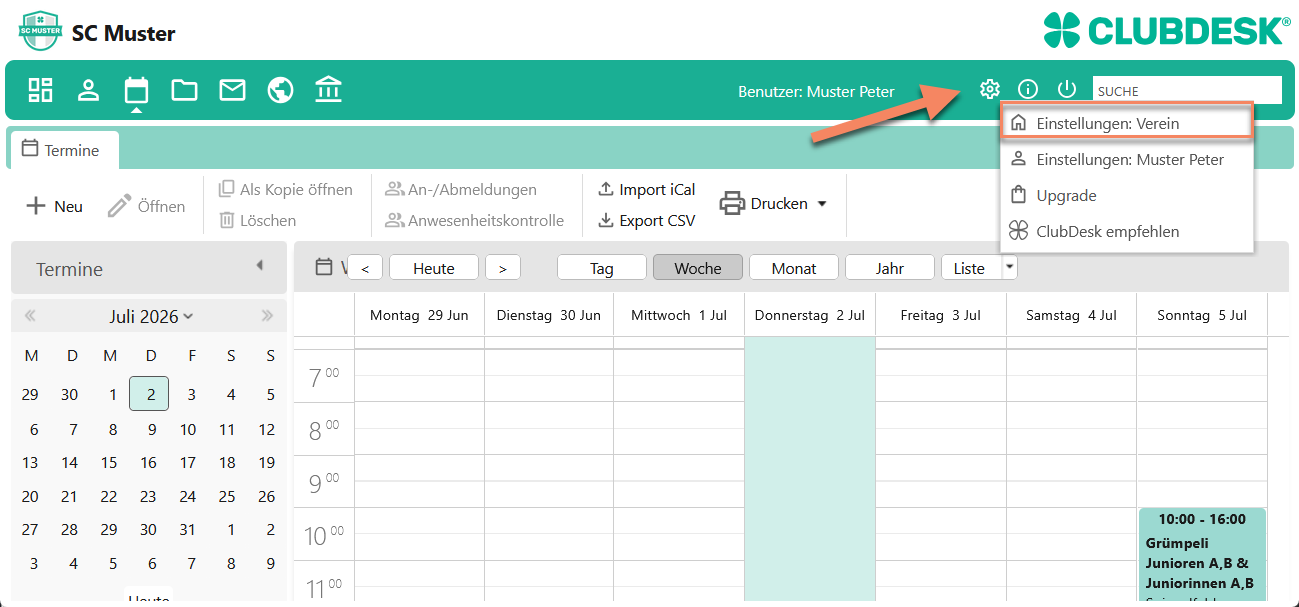Select day 19 in mini calendar
Image resolution: width=1299 pixels, height=607 pixels.
pos(266,462)
